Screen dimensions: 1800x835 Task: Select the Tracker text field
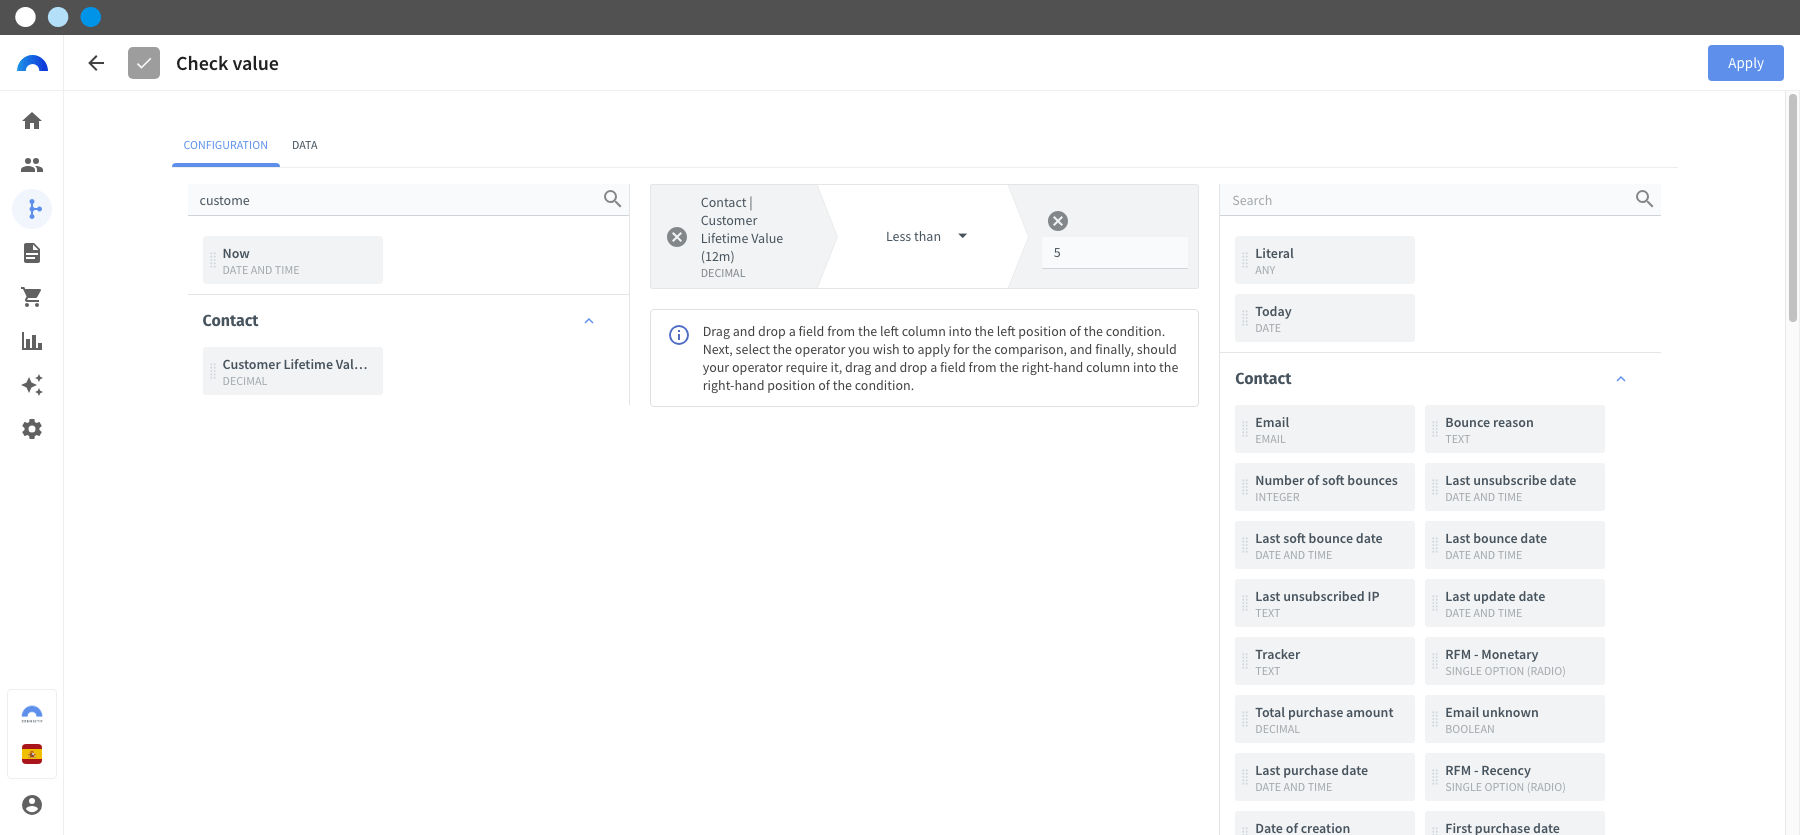pos(1325,661)
